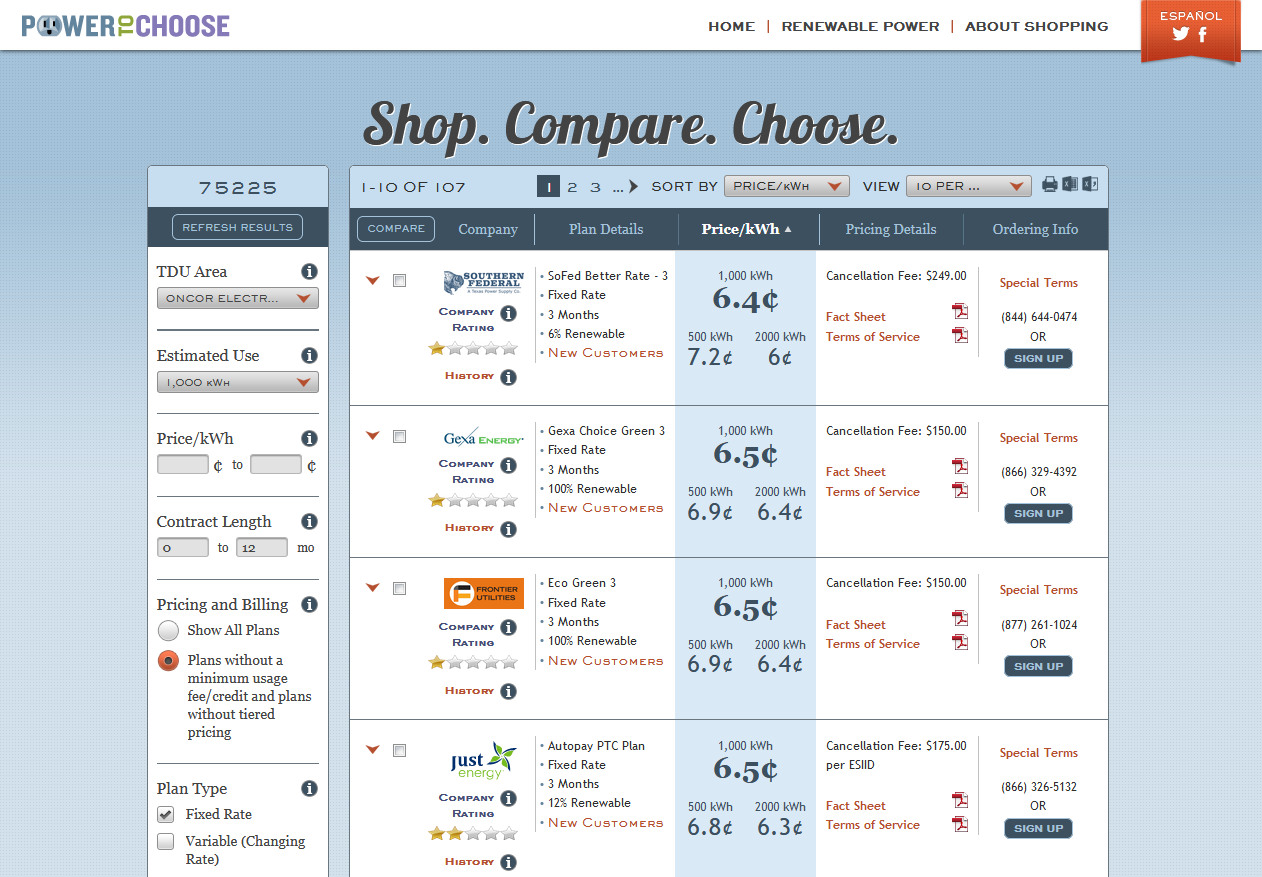Open the Estimated Use dropdown
The height and width of the screenshot is (877, 1262).
238,382
